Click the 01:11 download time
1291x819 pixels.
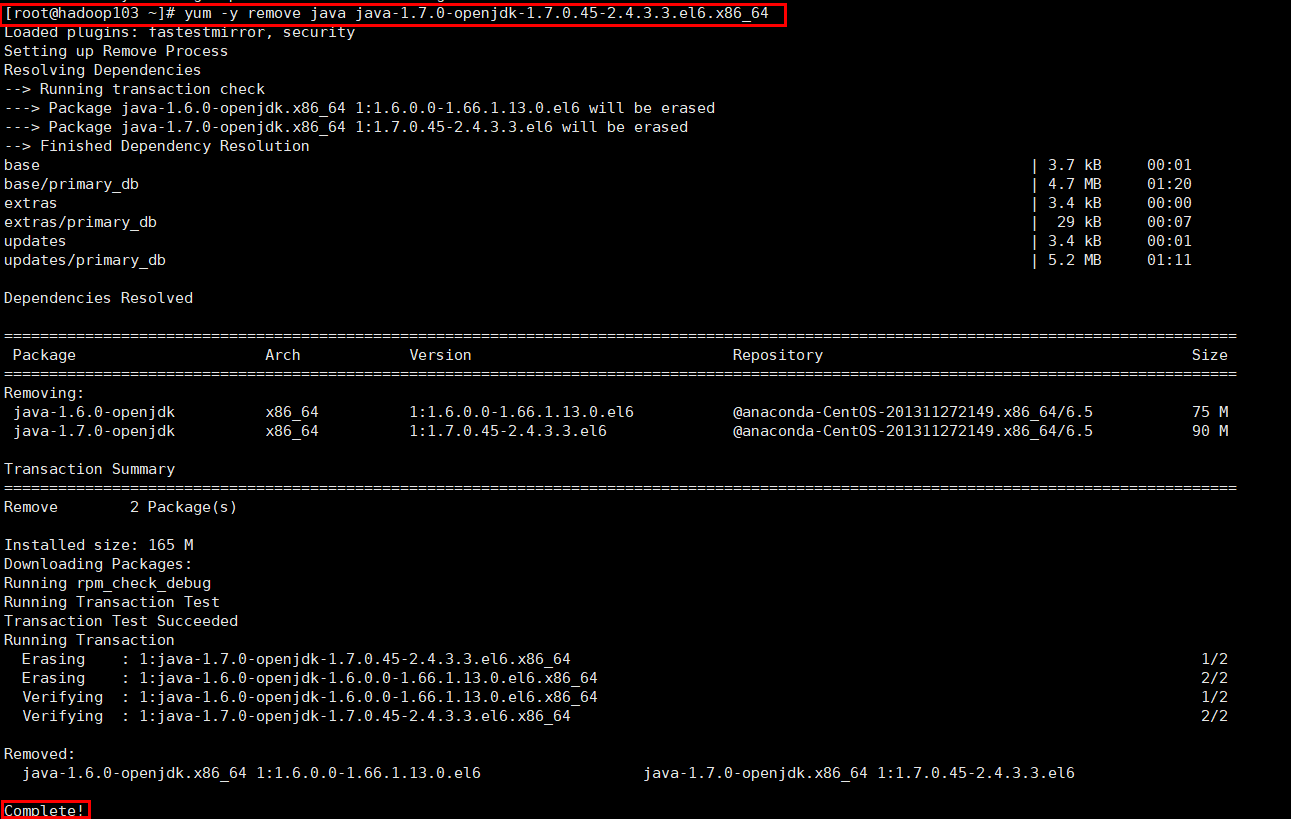click(1169, 260)
